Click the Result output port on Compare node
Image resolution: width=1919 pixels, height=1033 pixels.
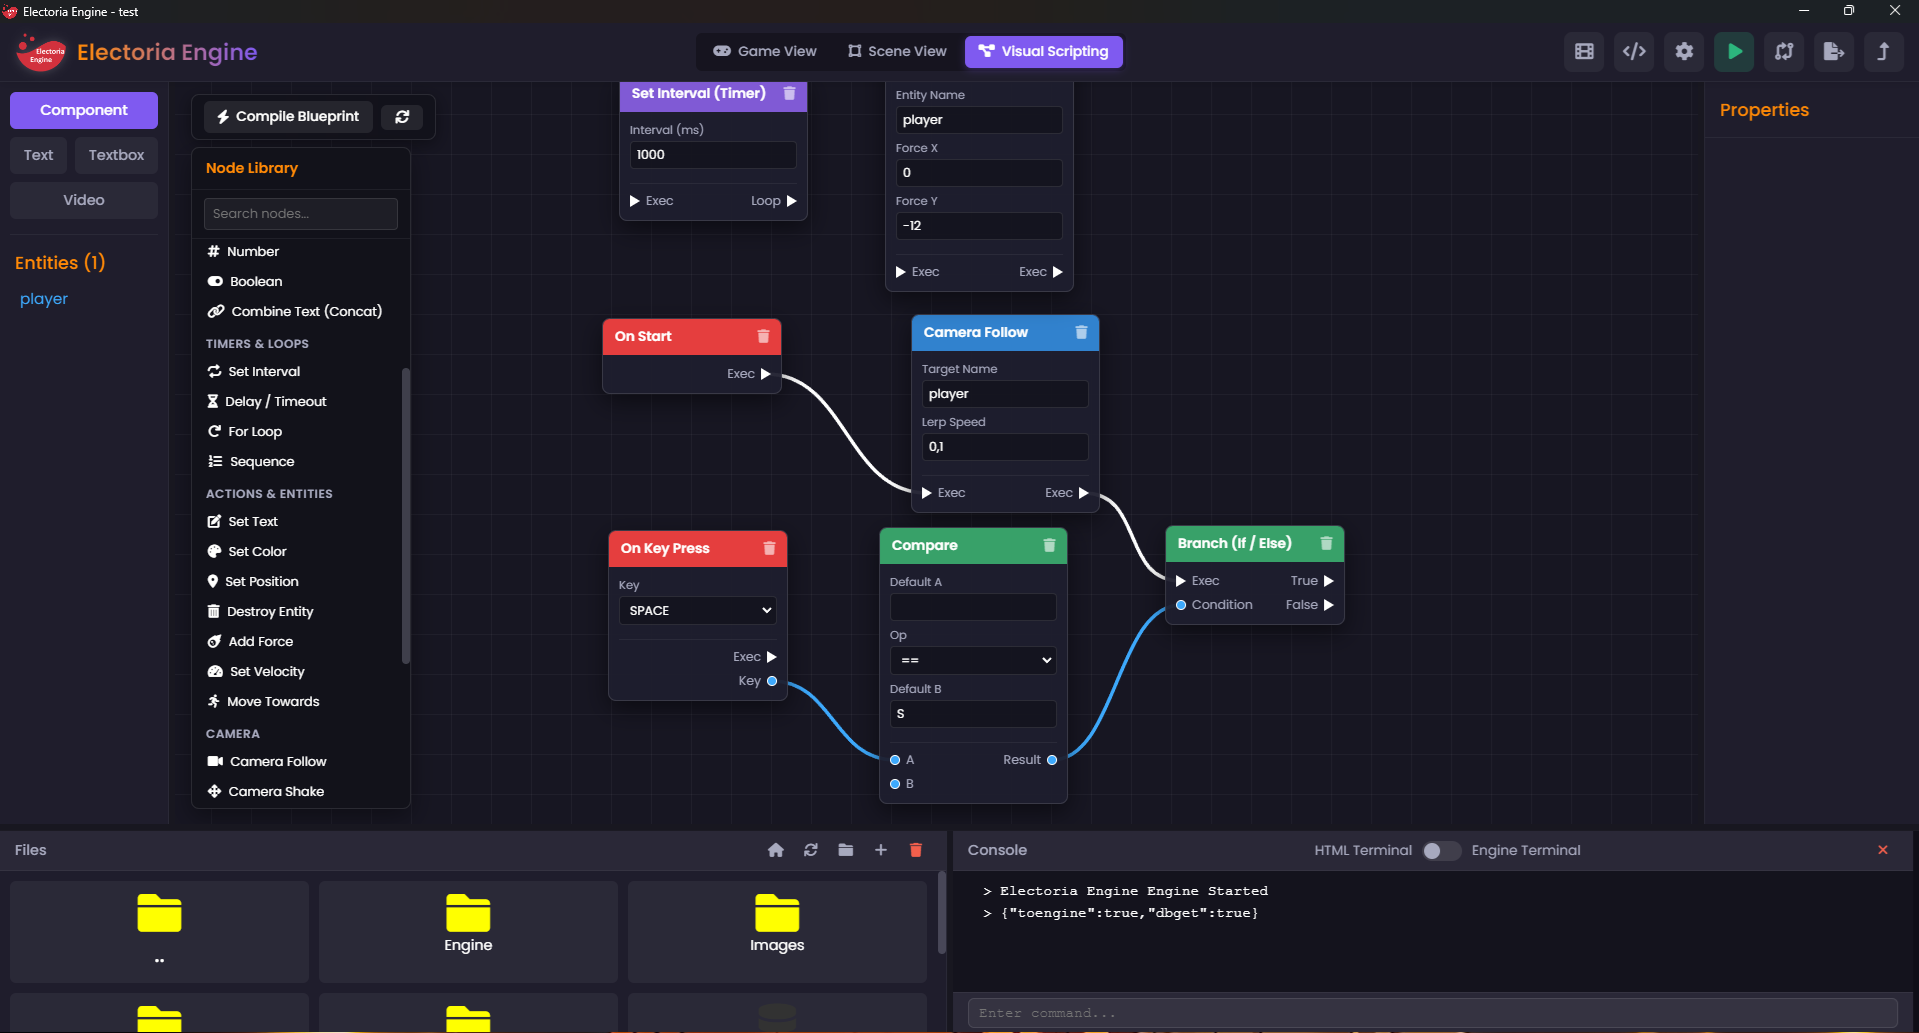point(1052,760)
